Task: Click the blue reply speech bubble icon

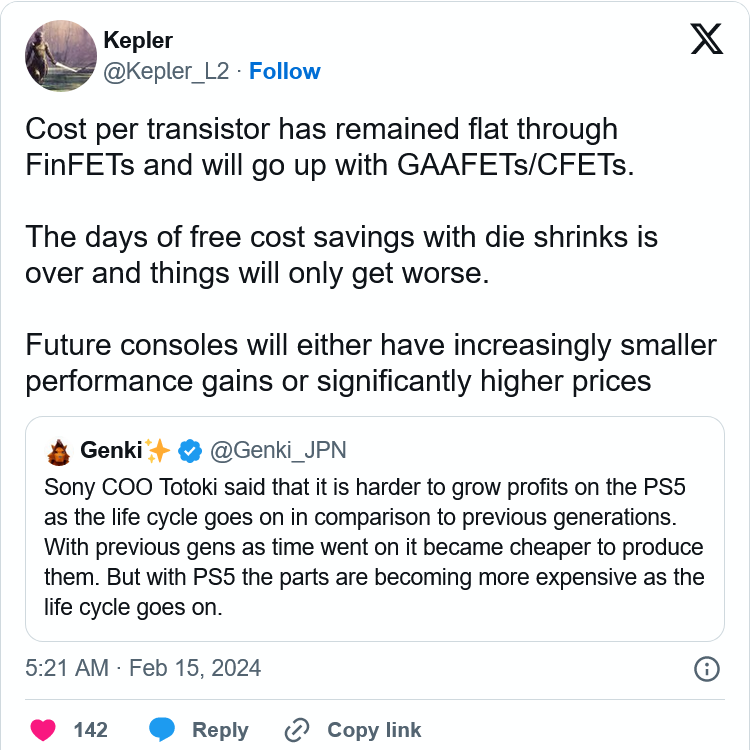Action: (162, 729)
